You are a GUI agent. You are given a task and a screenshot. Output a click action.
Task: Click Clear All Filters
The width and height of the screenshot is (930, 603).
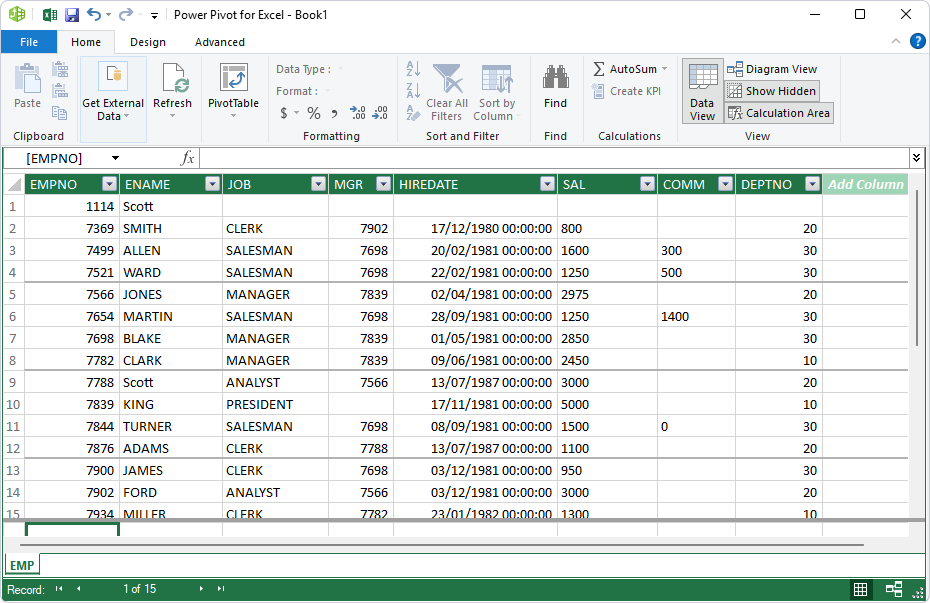click(x=447, y=93)
